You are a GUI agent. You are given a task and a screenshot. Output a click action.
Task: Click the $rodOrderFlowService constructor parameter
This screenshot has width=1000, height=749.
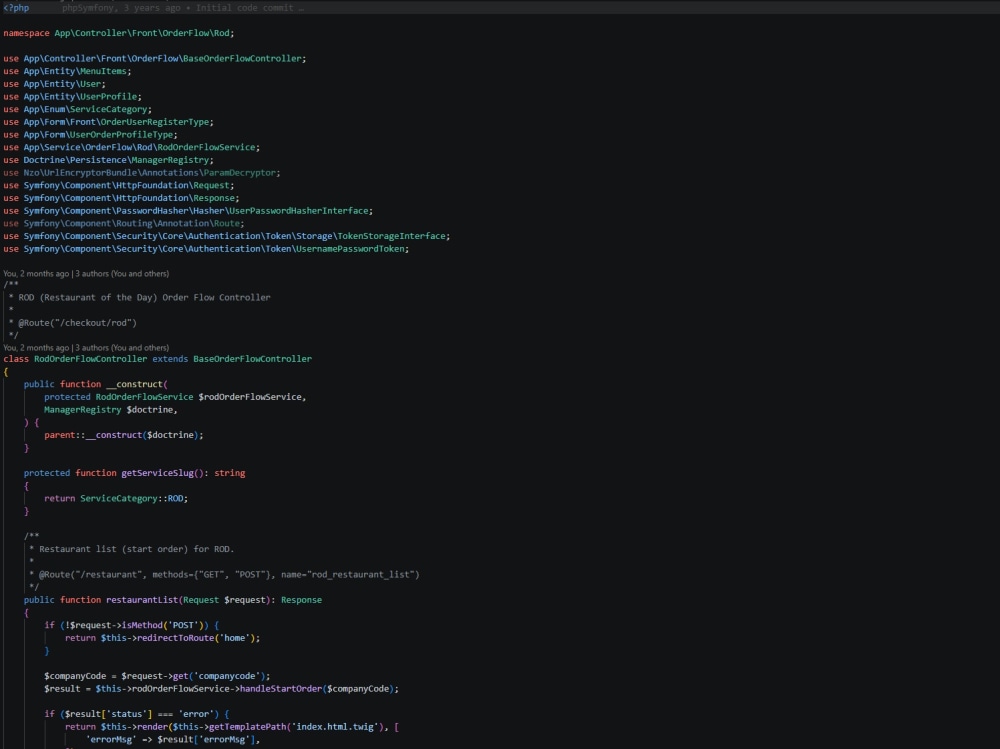pos(251,397)
